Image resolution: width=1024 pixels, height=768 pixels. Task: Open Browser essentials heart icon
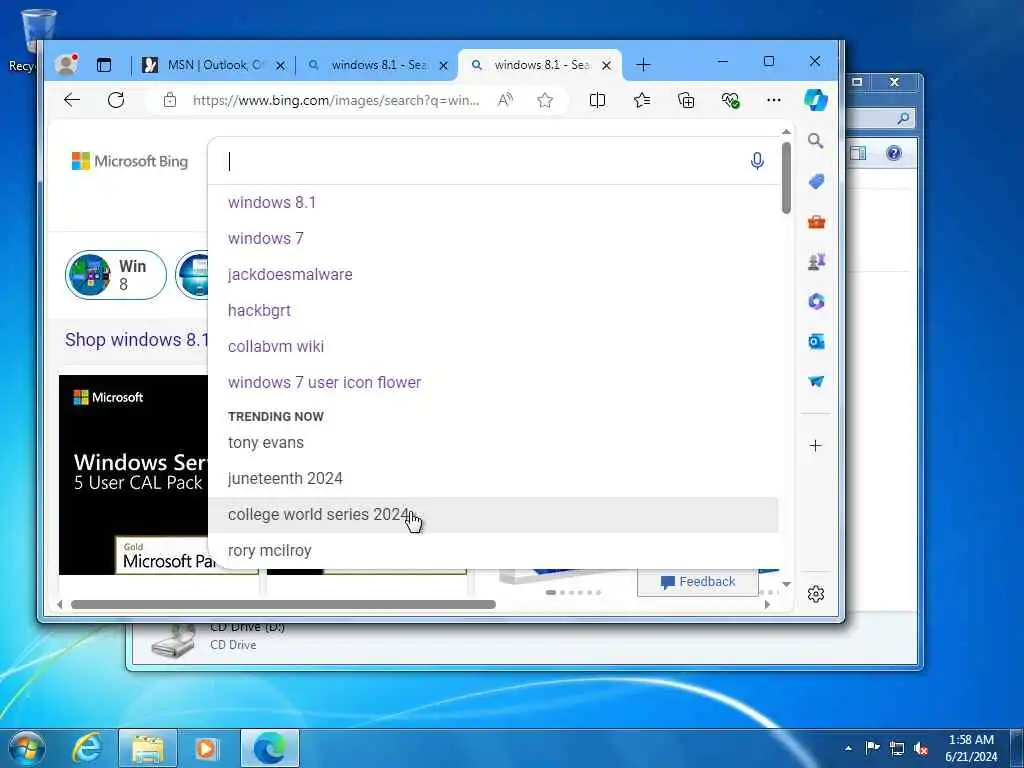click(730, 100)
